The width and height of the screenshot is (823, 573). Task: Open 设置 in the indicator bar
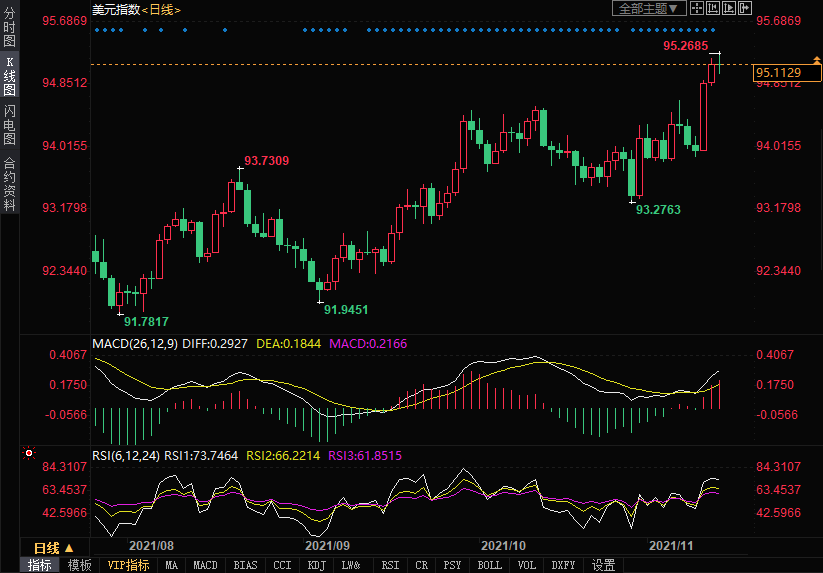pyautogui.click(x=603, y=565)
